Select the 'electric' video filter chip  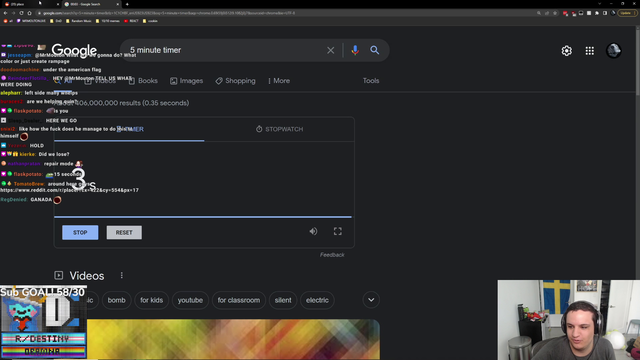point(317,300)
